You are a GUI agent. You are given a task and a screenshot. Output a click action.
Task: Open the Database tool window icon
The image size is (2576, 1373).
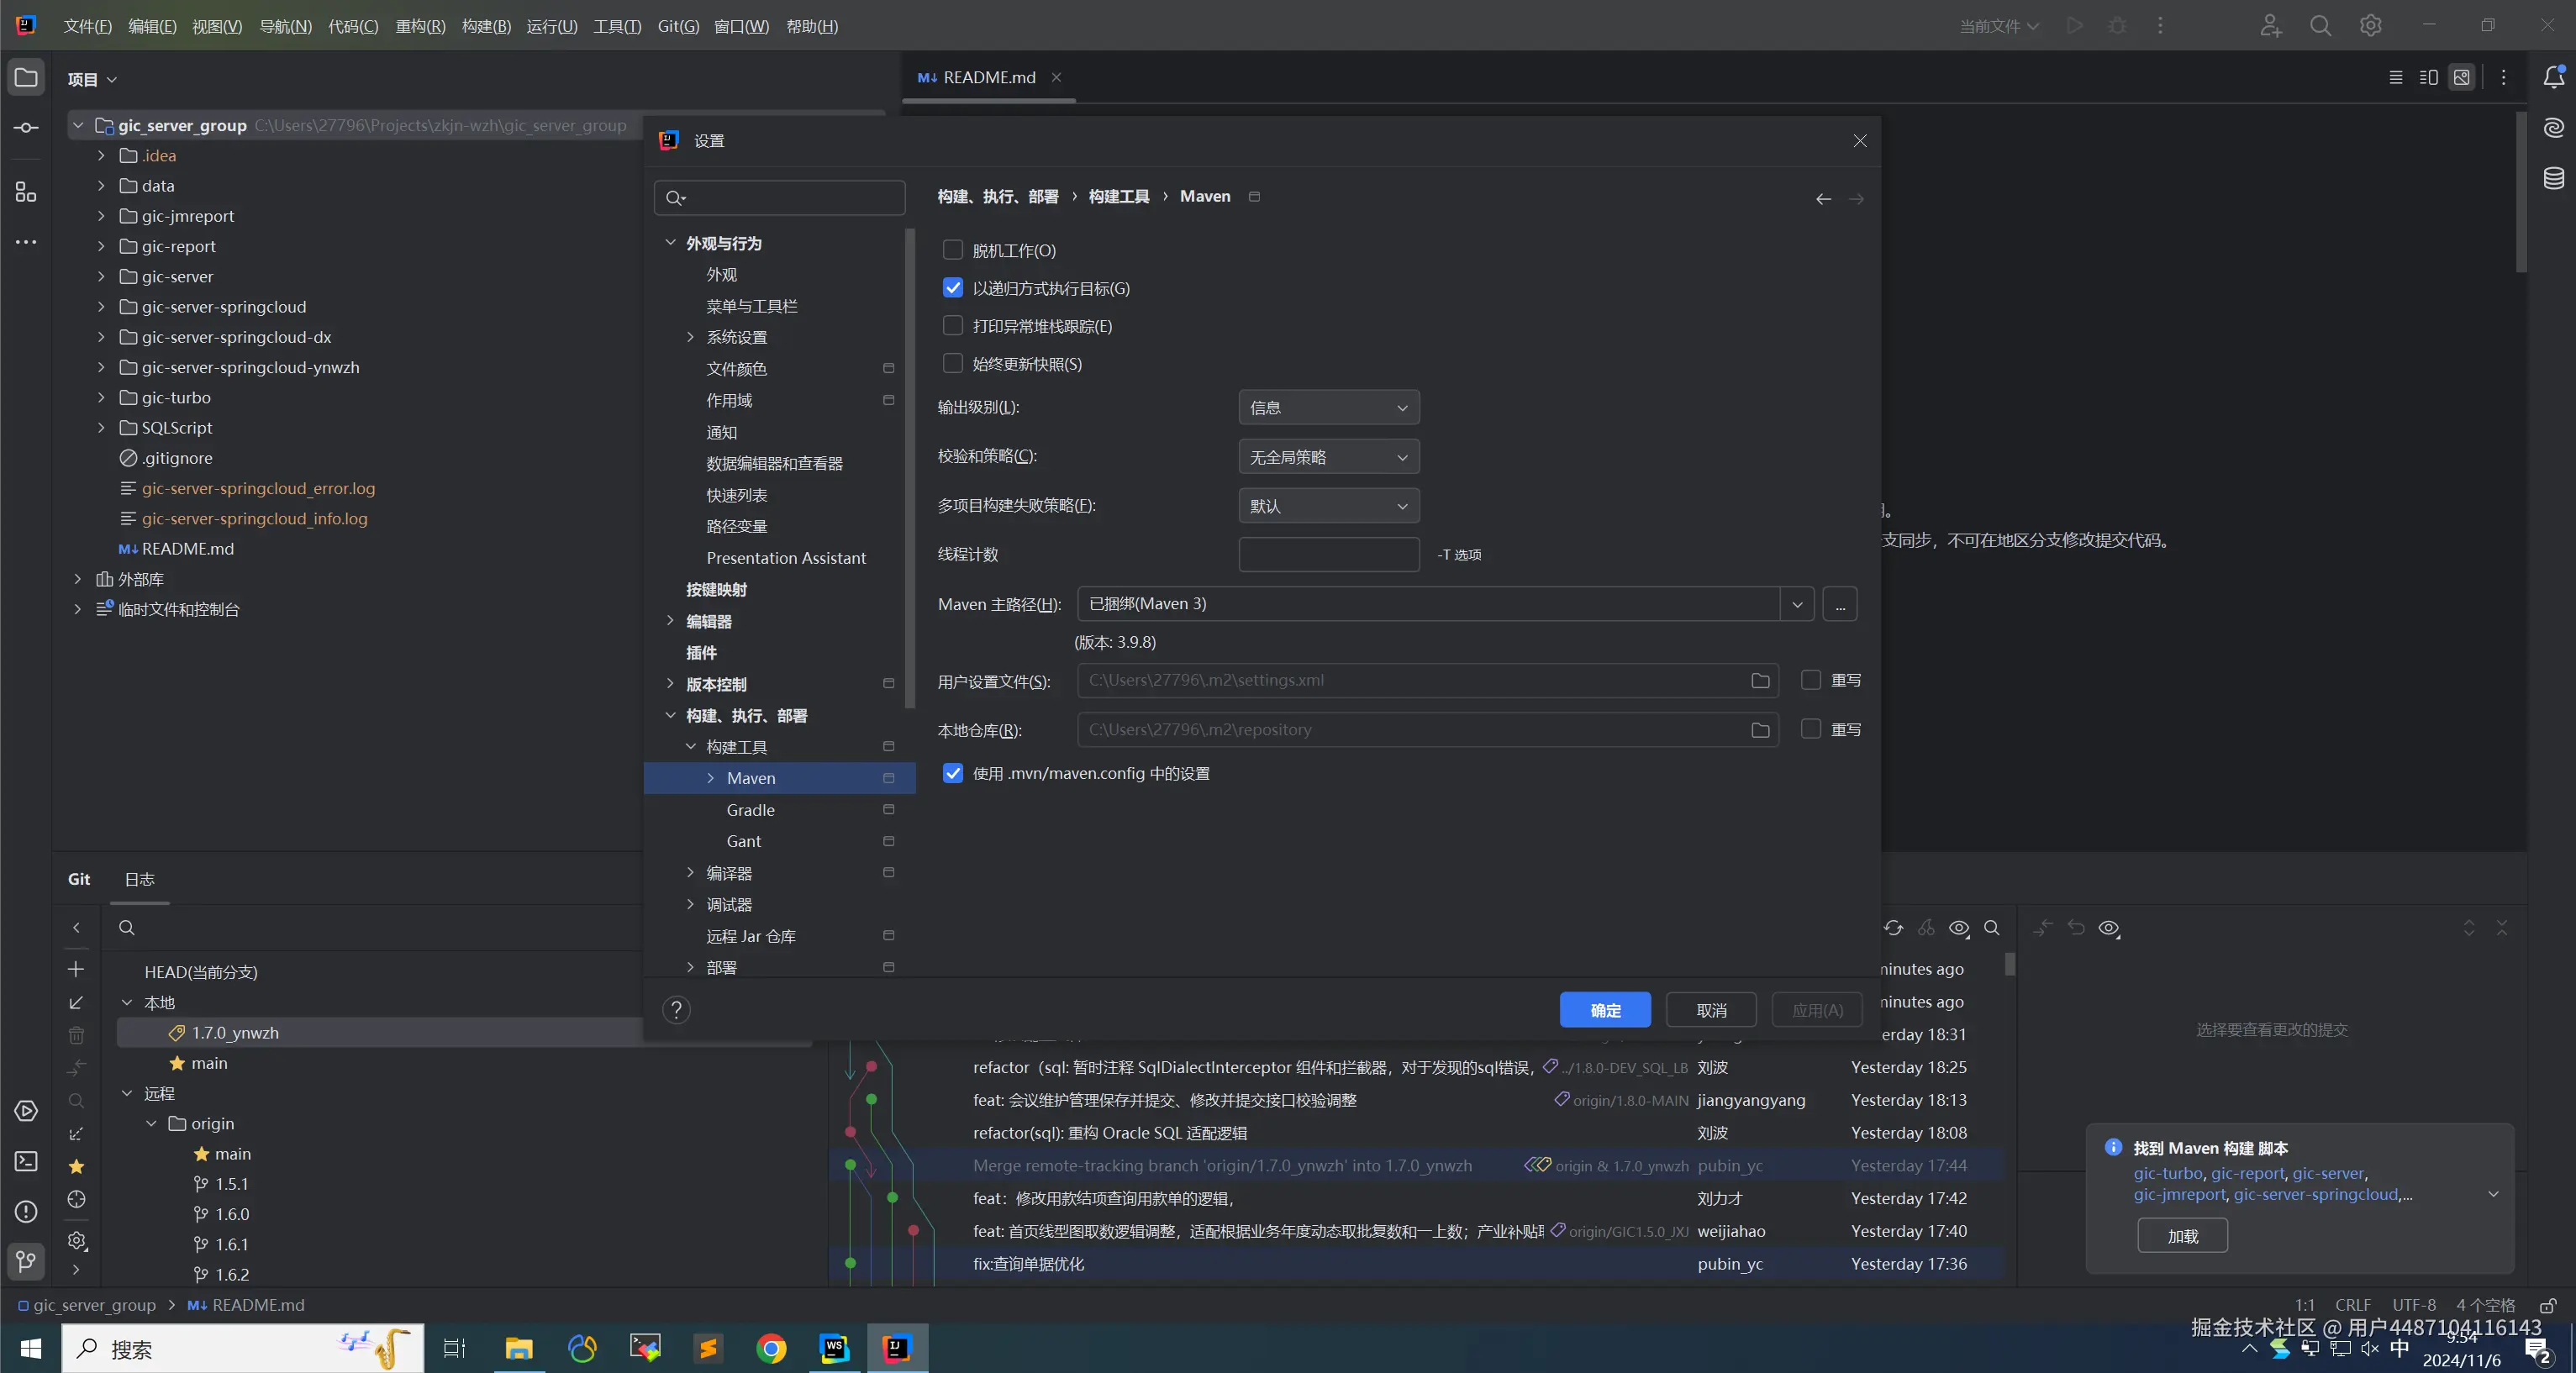click(x=2553, y=179)
